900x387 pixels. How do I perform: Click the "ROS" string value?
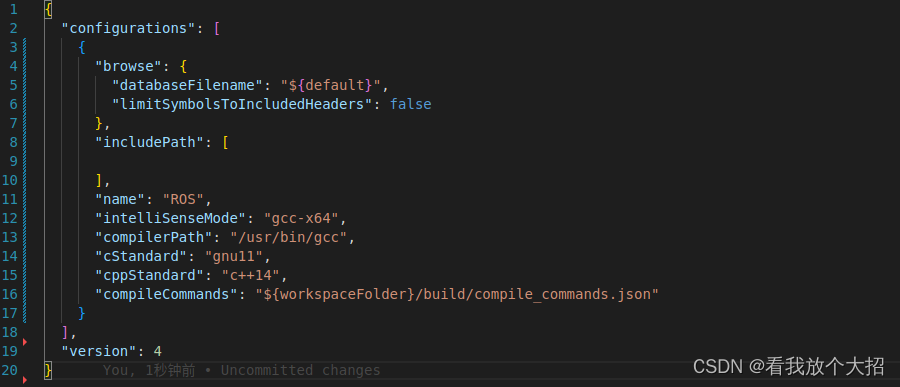click(184, 199)
